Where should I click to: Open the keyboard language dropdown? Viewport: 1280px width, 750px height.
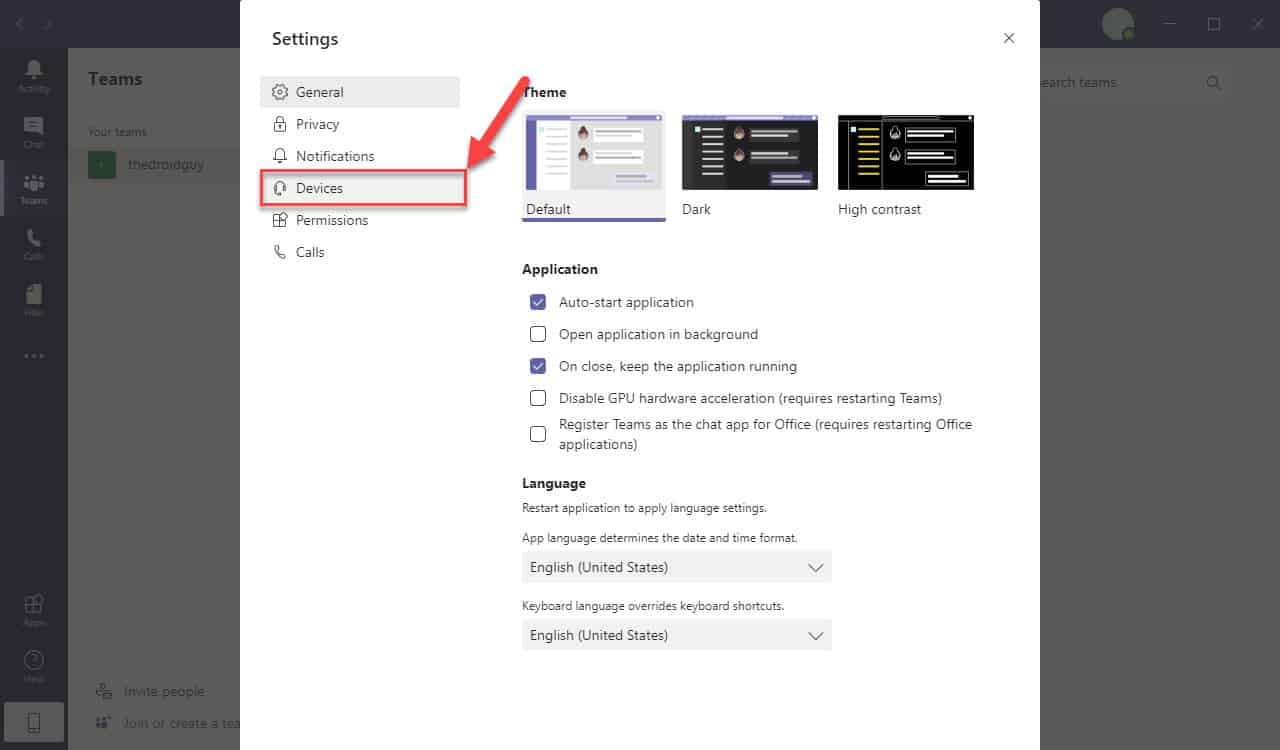[x=676, y=635]
